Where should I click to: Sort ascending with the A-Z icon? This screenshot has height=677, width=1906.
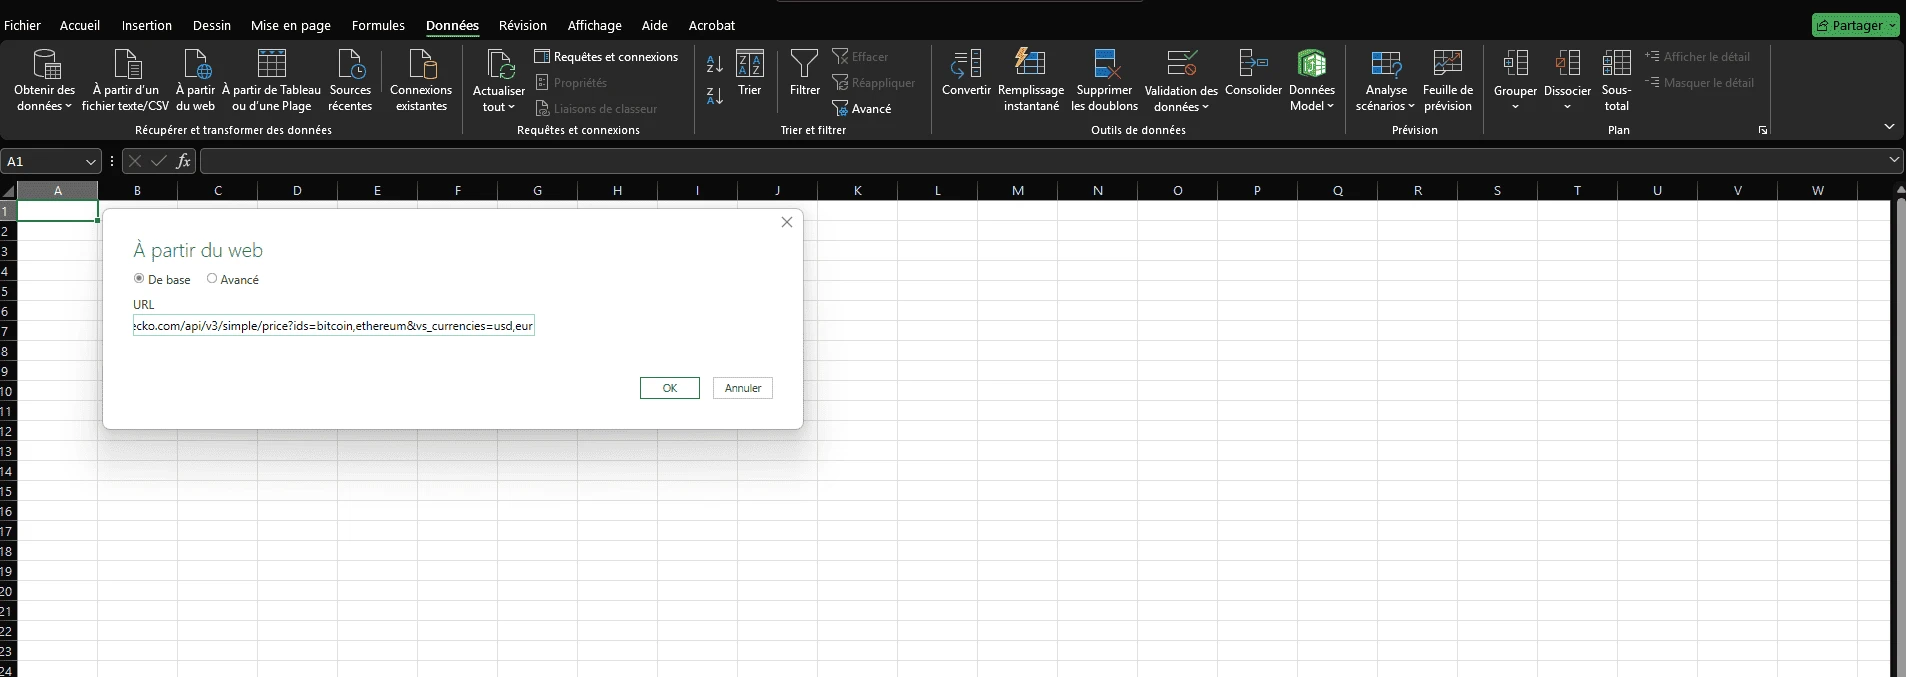[x=714, y=64]
